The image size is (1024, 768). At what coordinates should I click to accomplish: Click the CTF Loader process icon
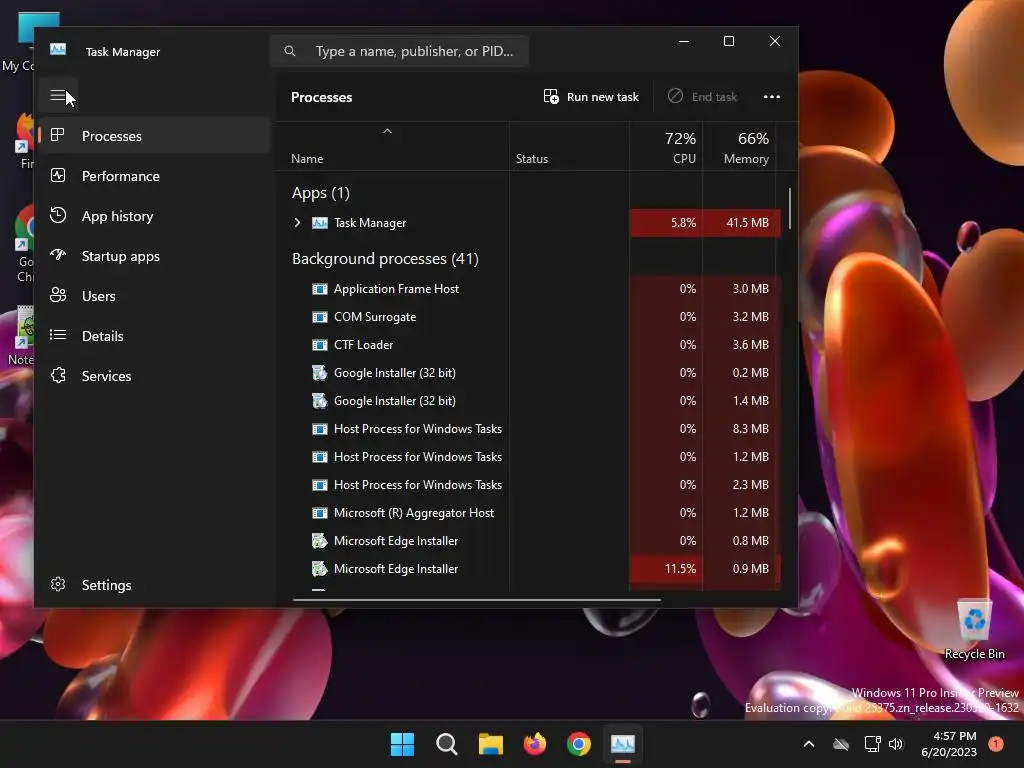(319, 345)
